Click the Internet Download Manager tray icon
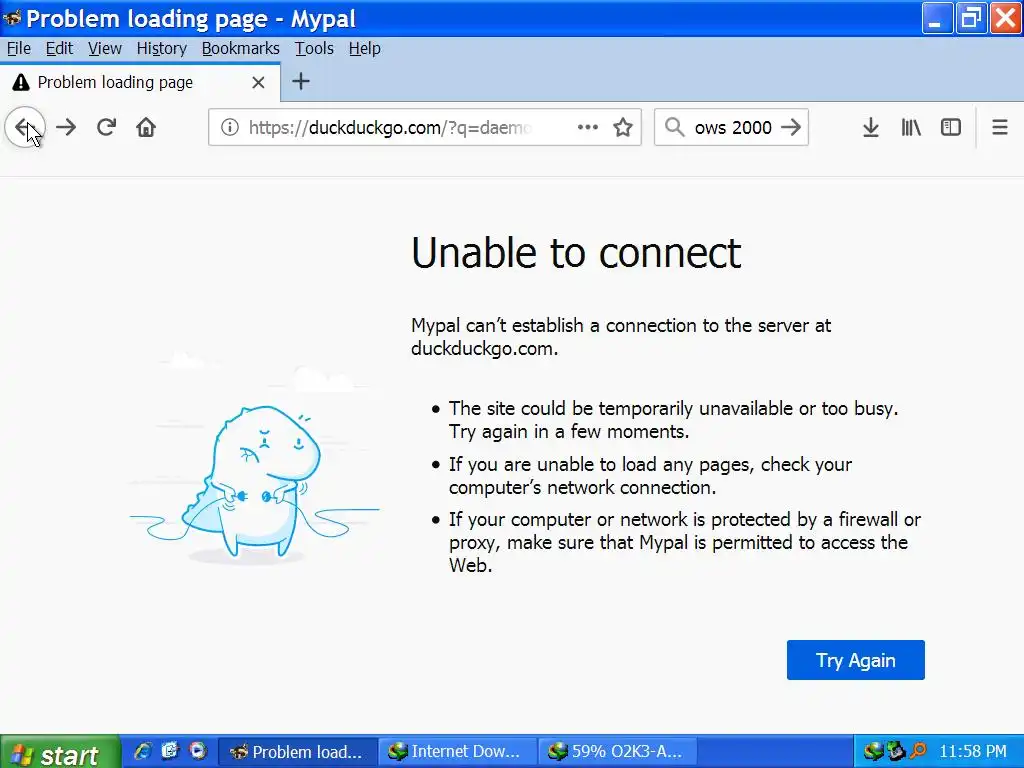Viewport: 1024px width, 768px height. [872, 751]
